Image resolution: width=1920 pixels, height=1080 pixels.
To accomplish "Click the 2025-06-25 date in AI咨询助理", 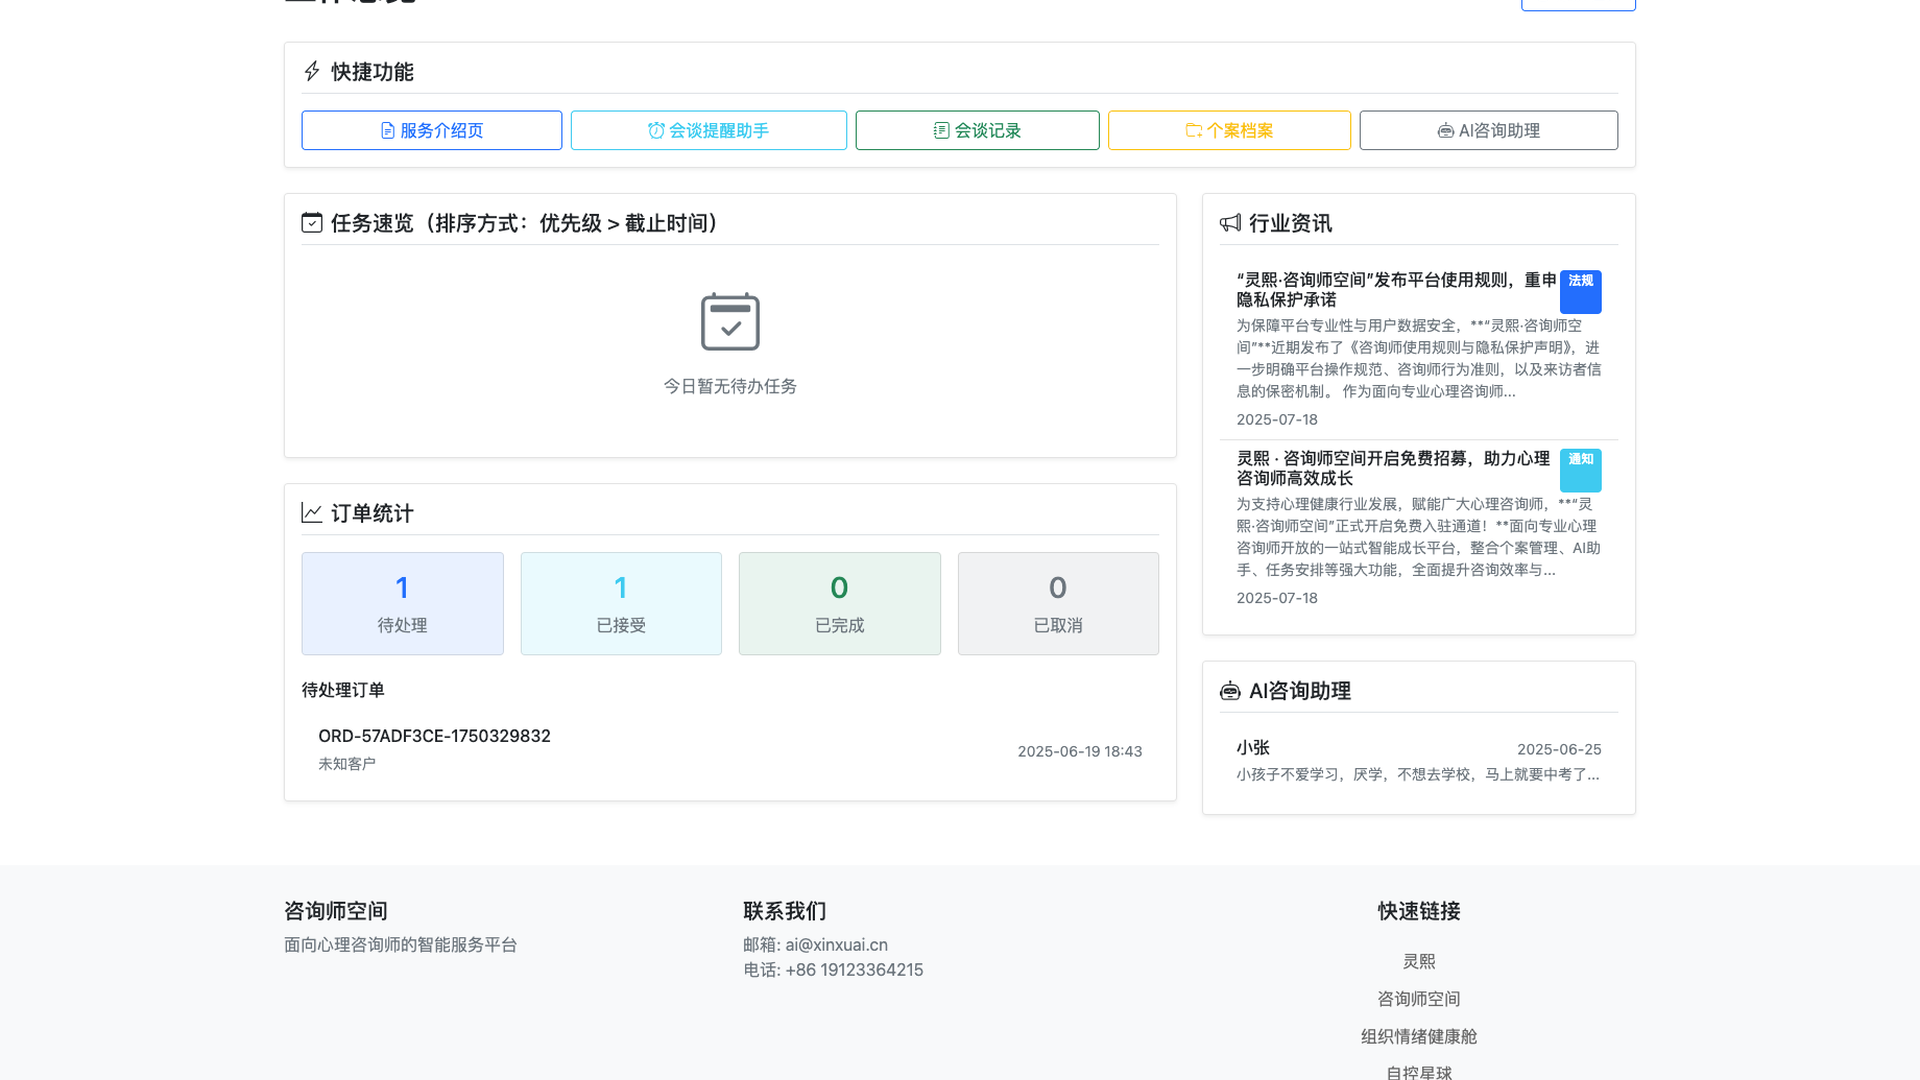I will (x=1559, y=750).
